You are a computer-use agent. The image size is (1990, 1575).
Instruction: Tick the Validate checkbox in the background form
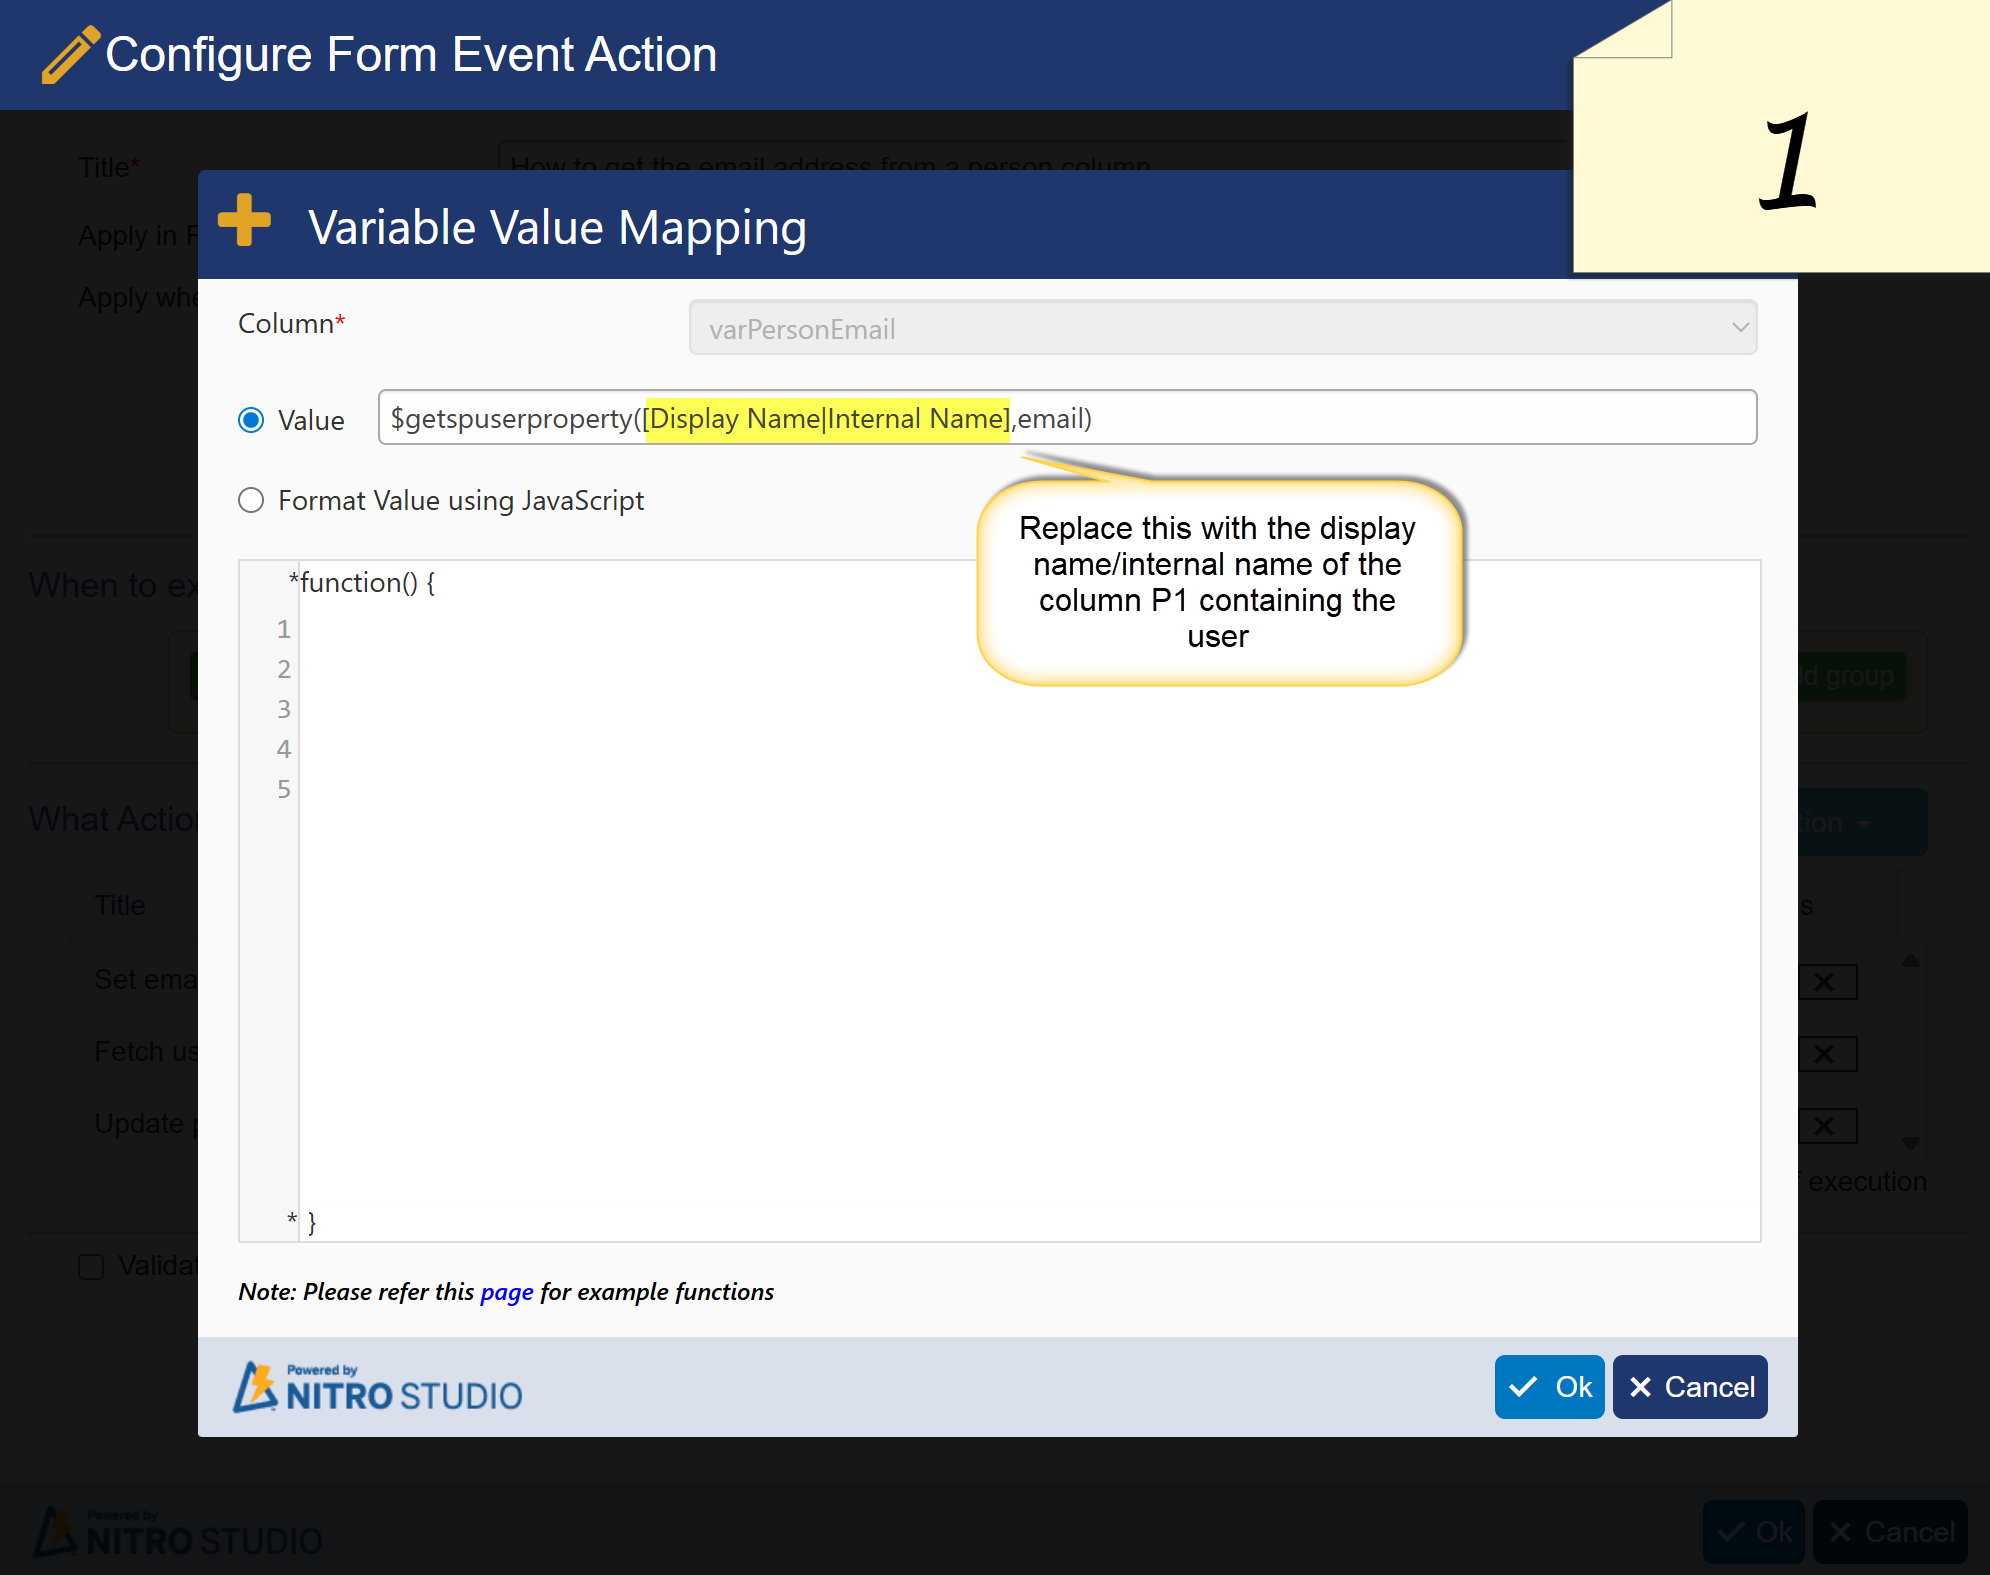tap(91, 1267)
